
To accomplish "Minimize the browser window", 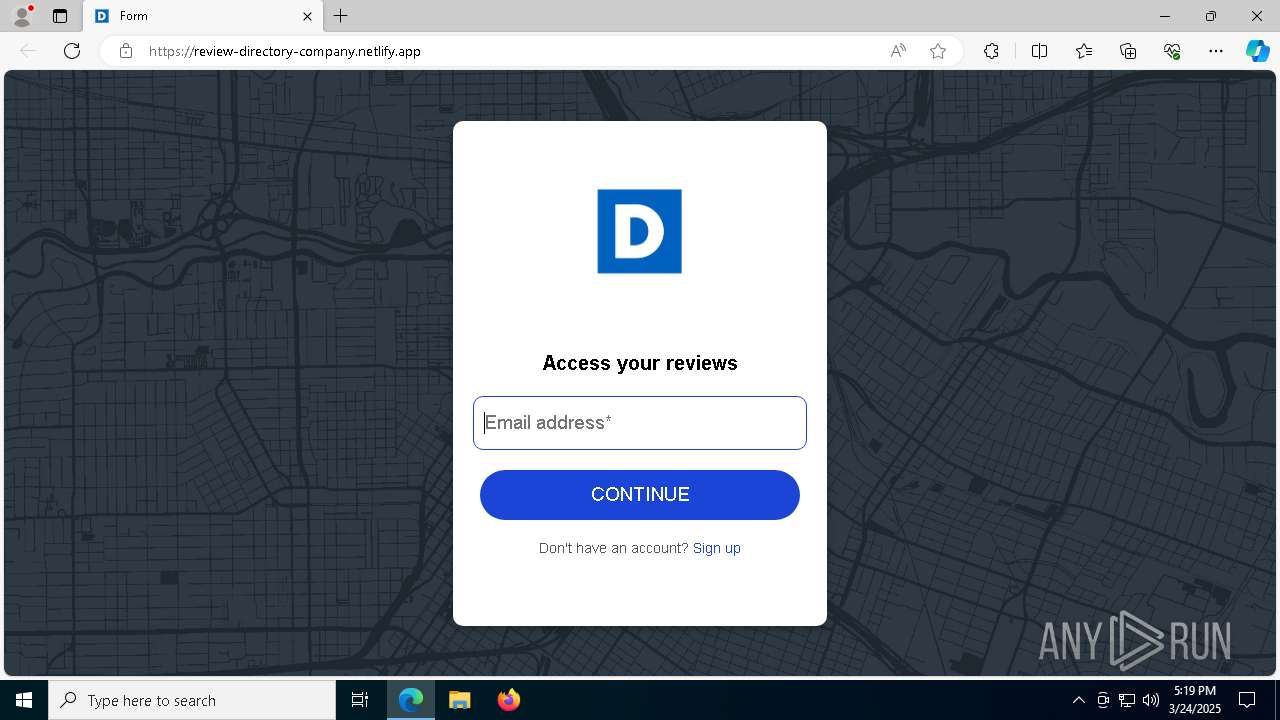I will (x=1165, y=16).
